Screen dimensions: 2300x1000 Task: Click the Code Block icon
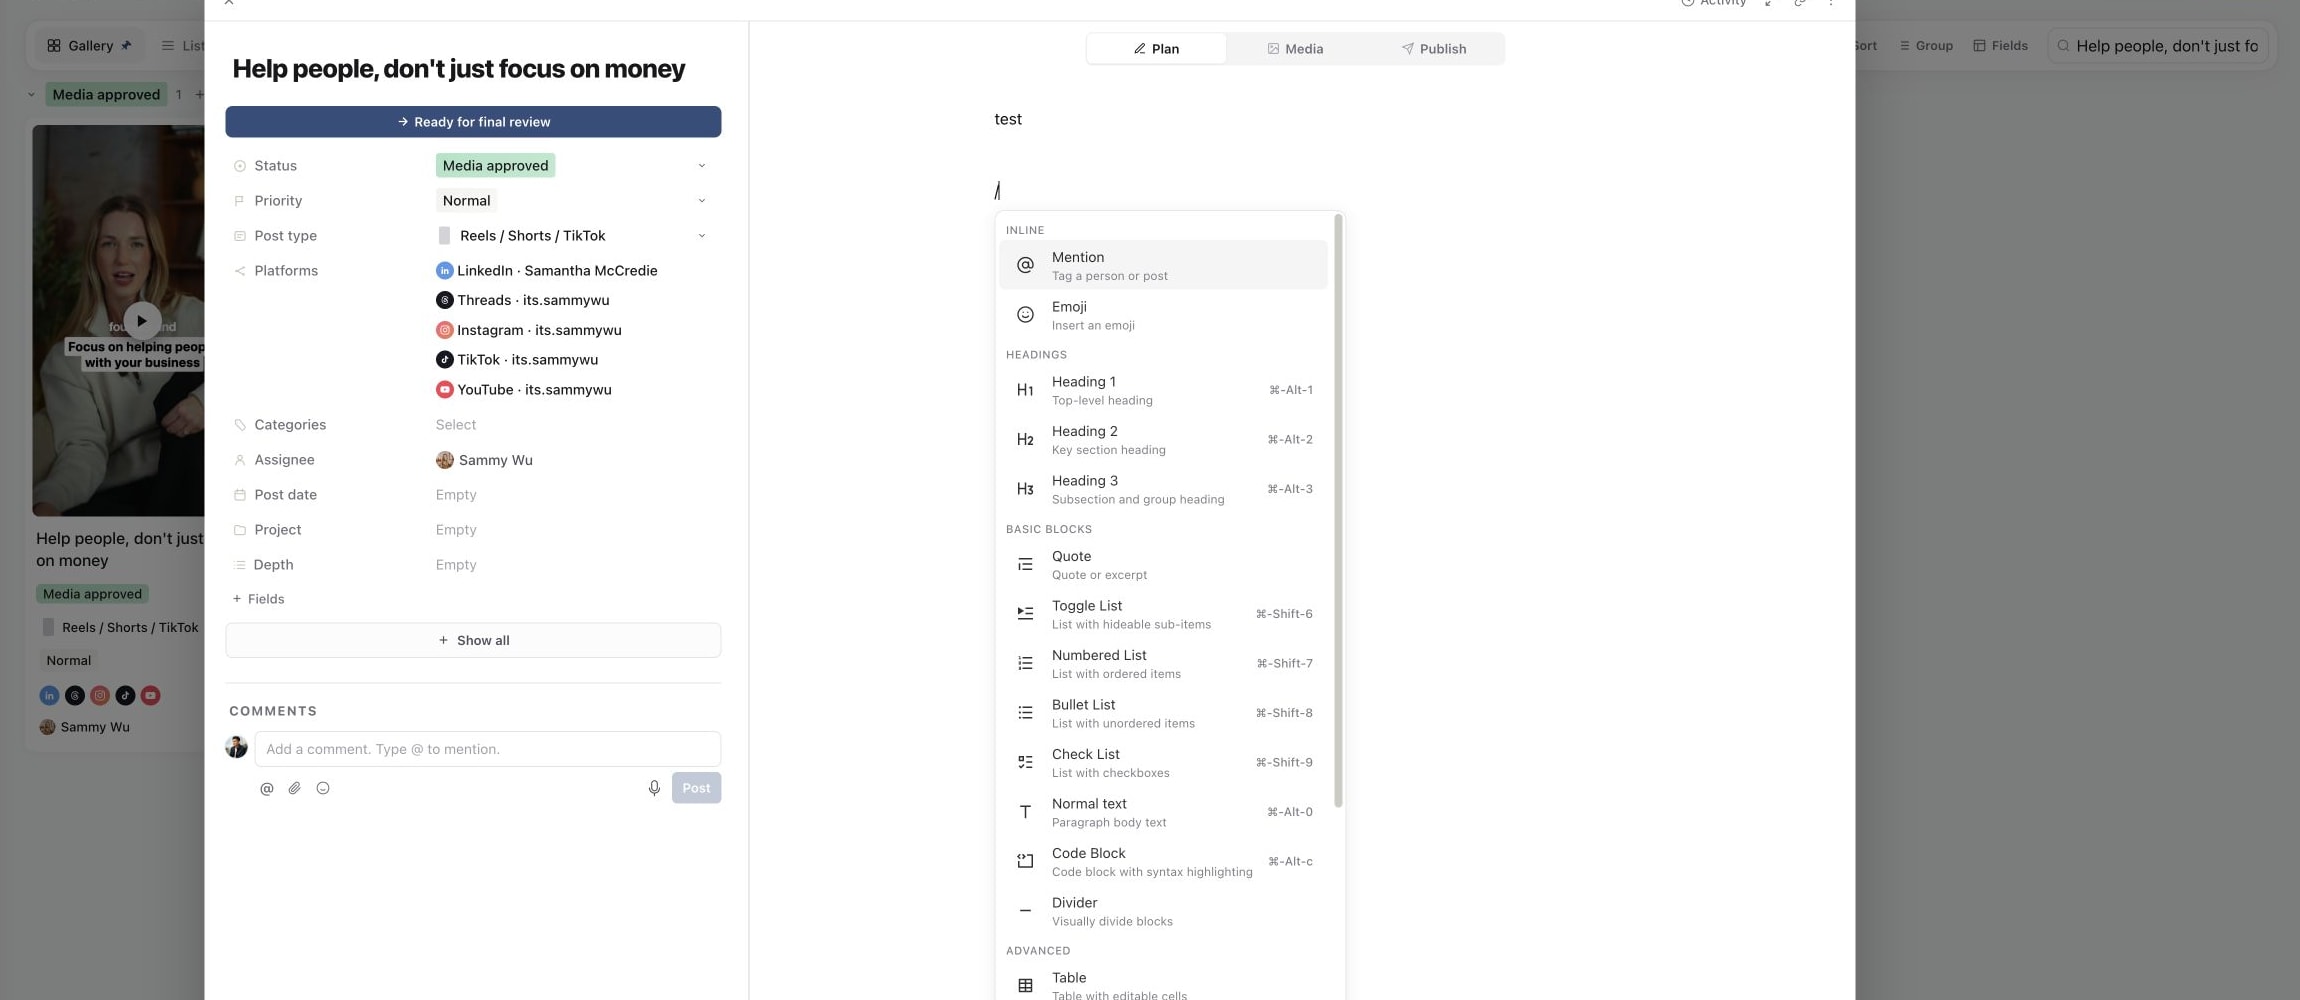click(x=1025, y=861)
